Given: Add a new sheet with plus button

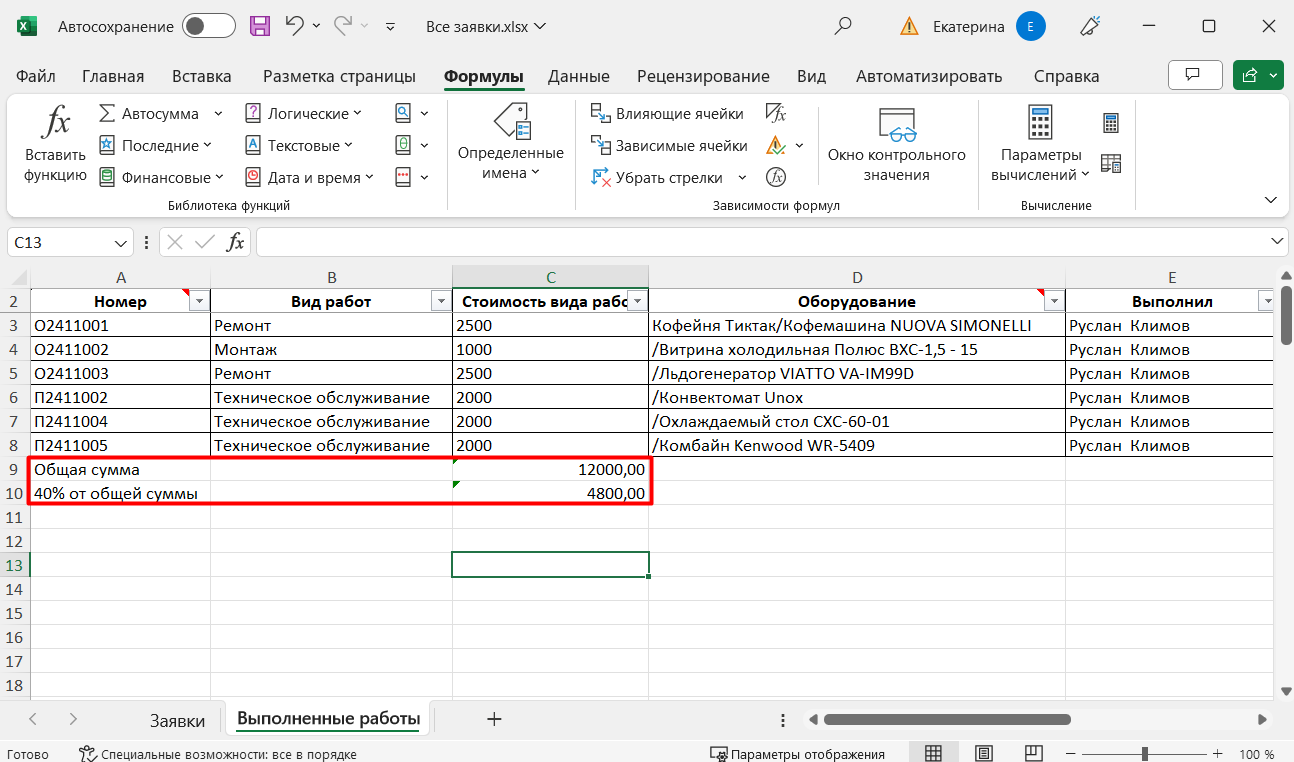Looking at the screenshot, I should point(493,719).
